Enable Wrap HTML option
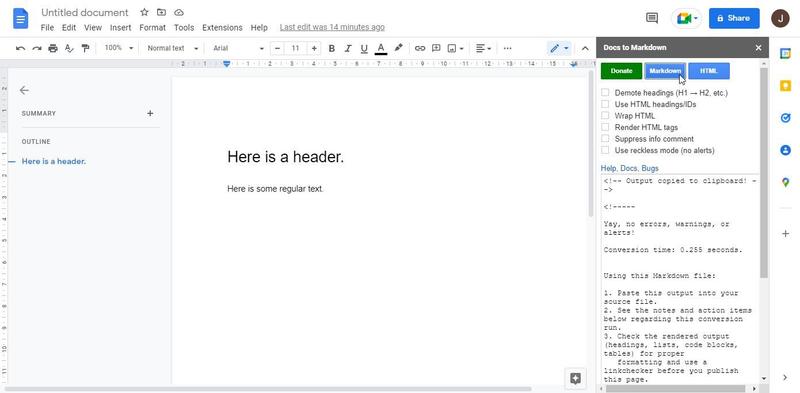 pos(605,116)
